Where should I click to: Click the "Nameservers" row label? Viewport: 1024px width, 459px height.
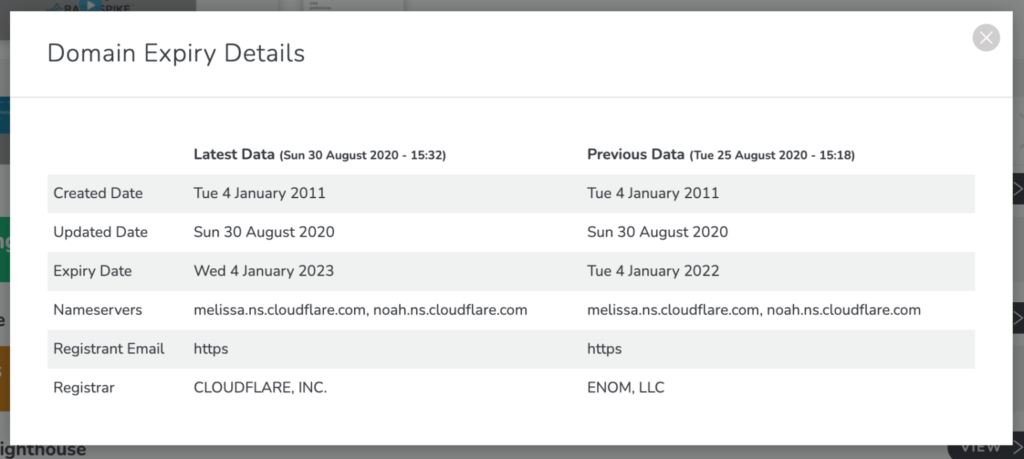[96, 310]
